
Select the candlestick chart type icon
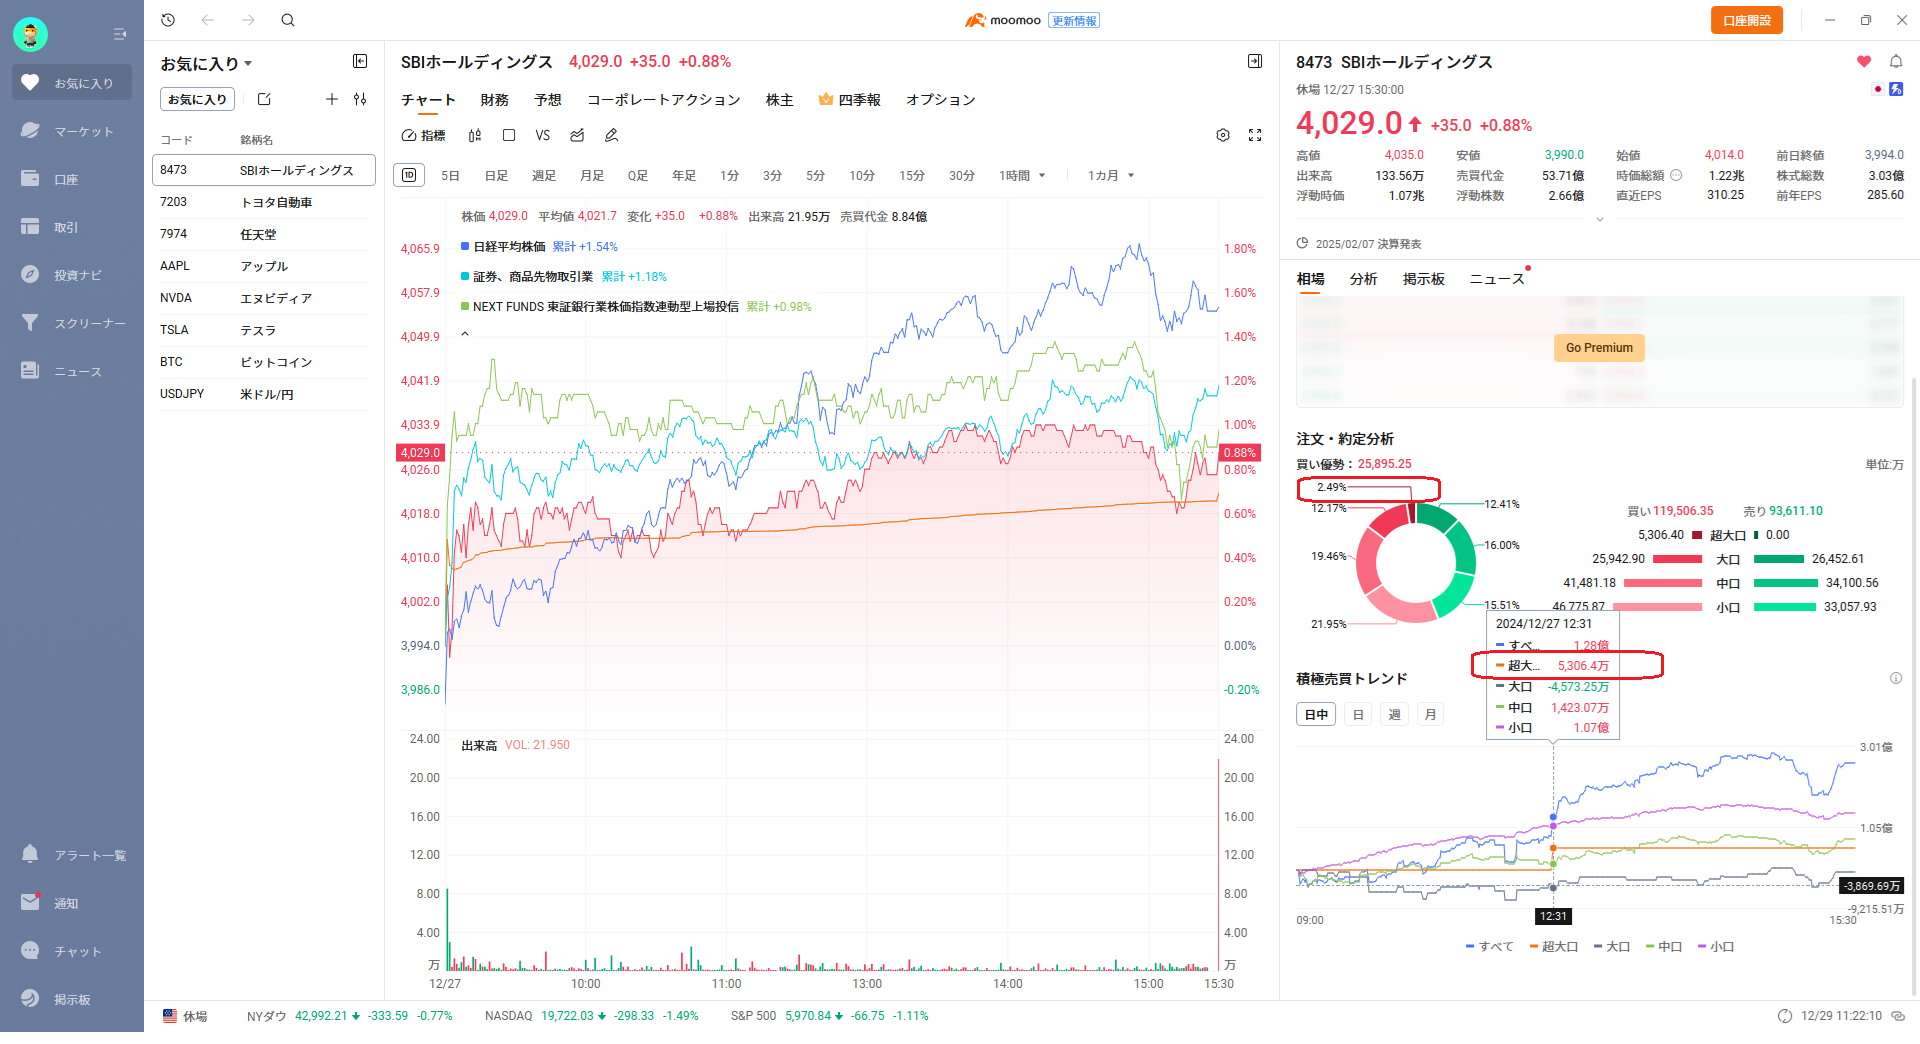[475, 135]
